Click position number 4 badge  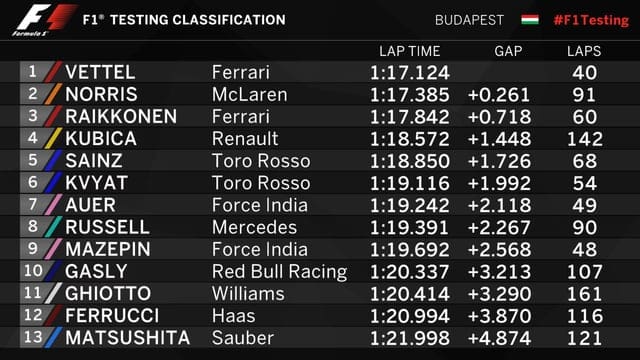click(x=33, y=138)
